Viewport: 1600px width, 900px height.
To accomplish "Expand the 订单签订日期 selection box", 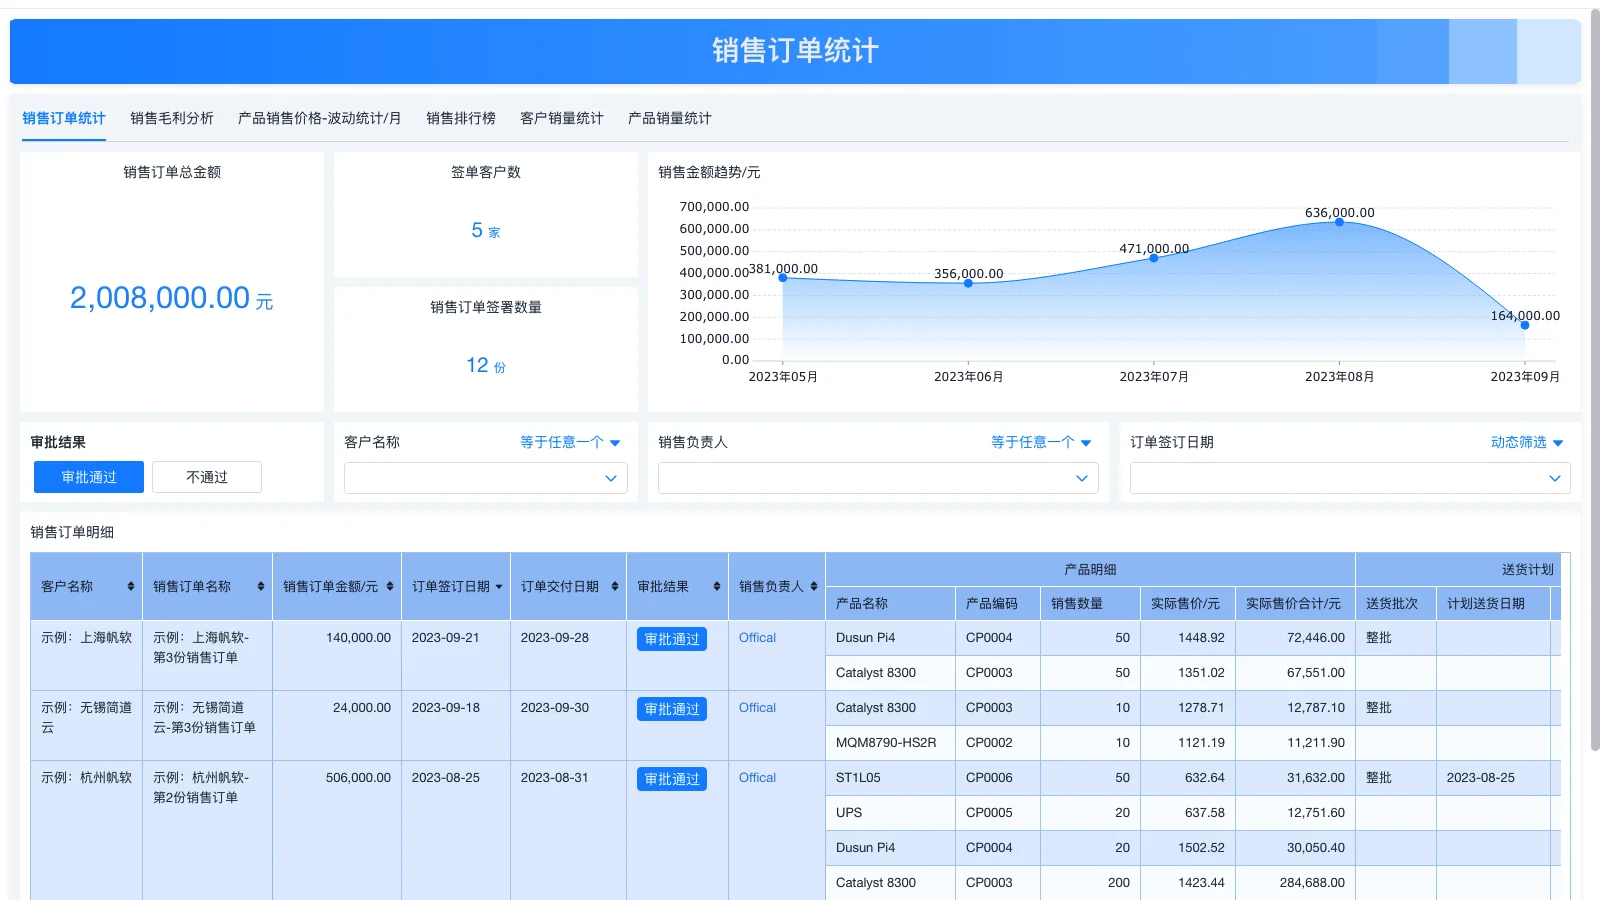I will click(1350, 478).
